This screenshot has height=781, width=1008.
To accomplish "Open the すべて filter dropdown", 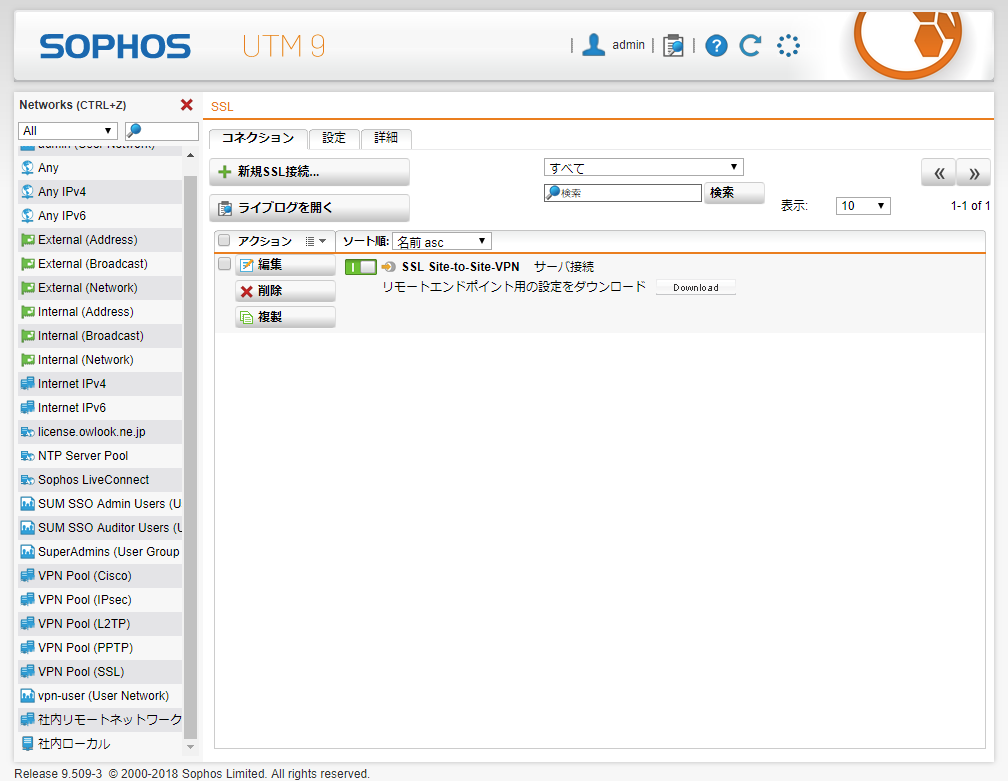I will pyautogui.click(x=643, y=167).
